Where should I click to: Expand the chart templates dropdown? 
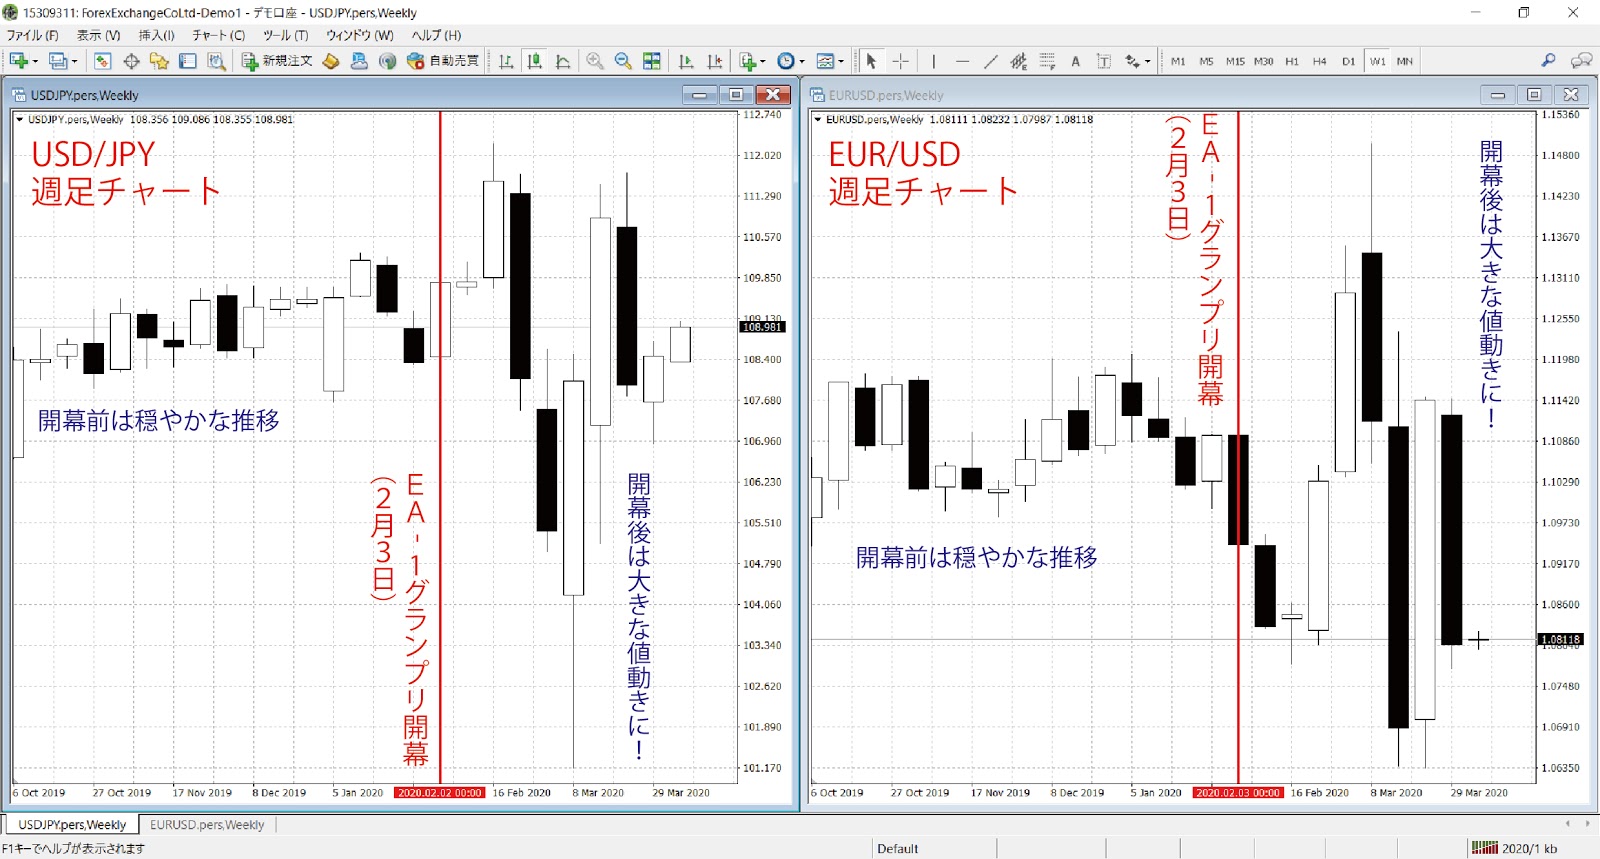tap(841, 61)
